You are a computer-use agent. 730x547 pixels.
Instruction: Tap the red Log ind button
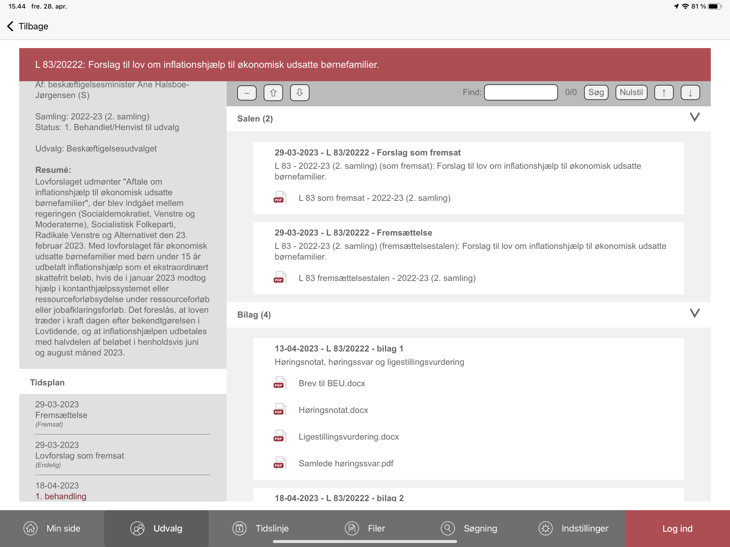(x=677, y=528)
